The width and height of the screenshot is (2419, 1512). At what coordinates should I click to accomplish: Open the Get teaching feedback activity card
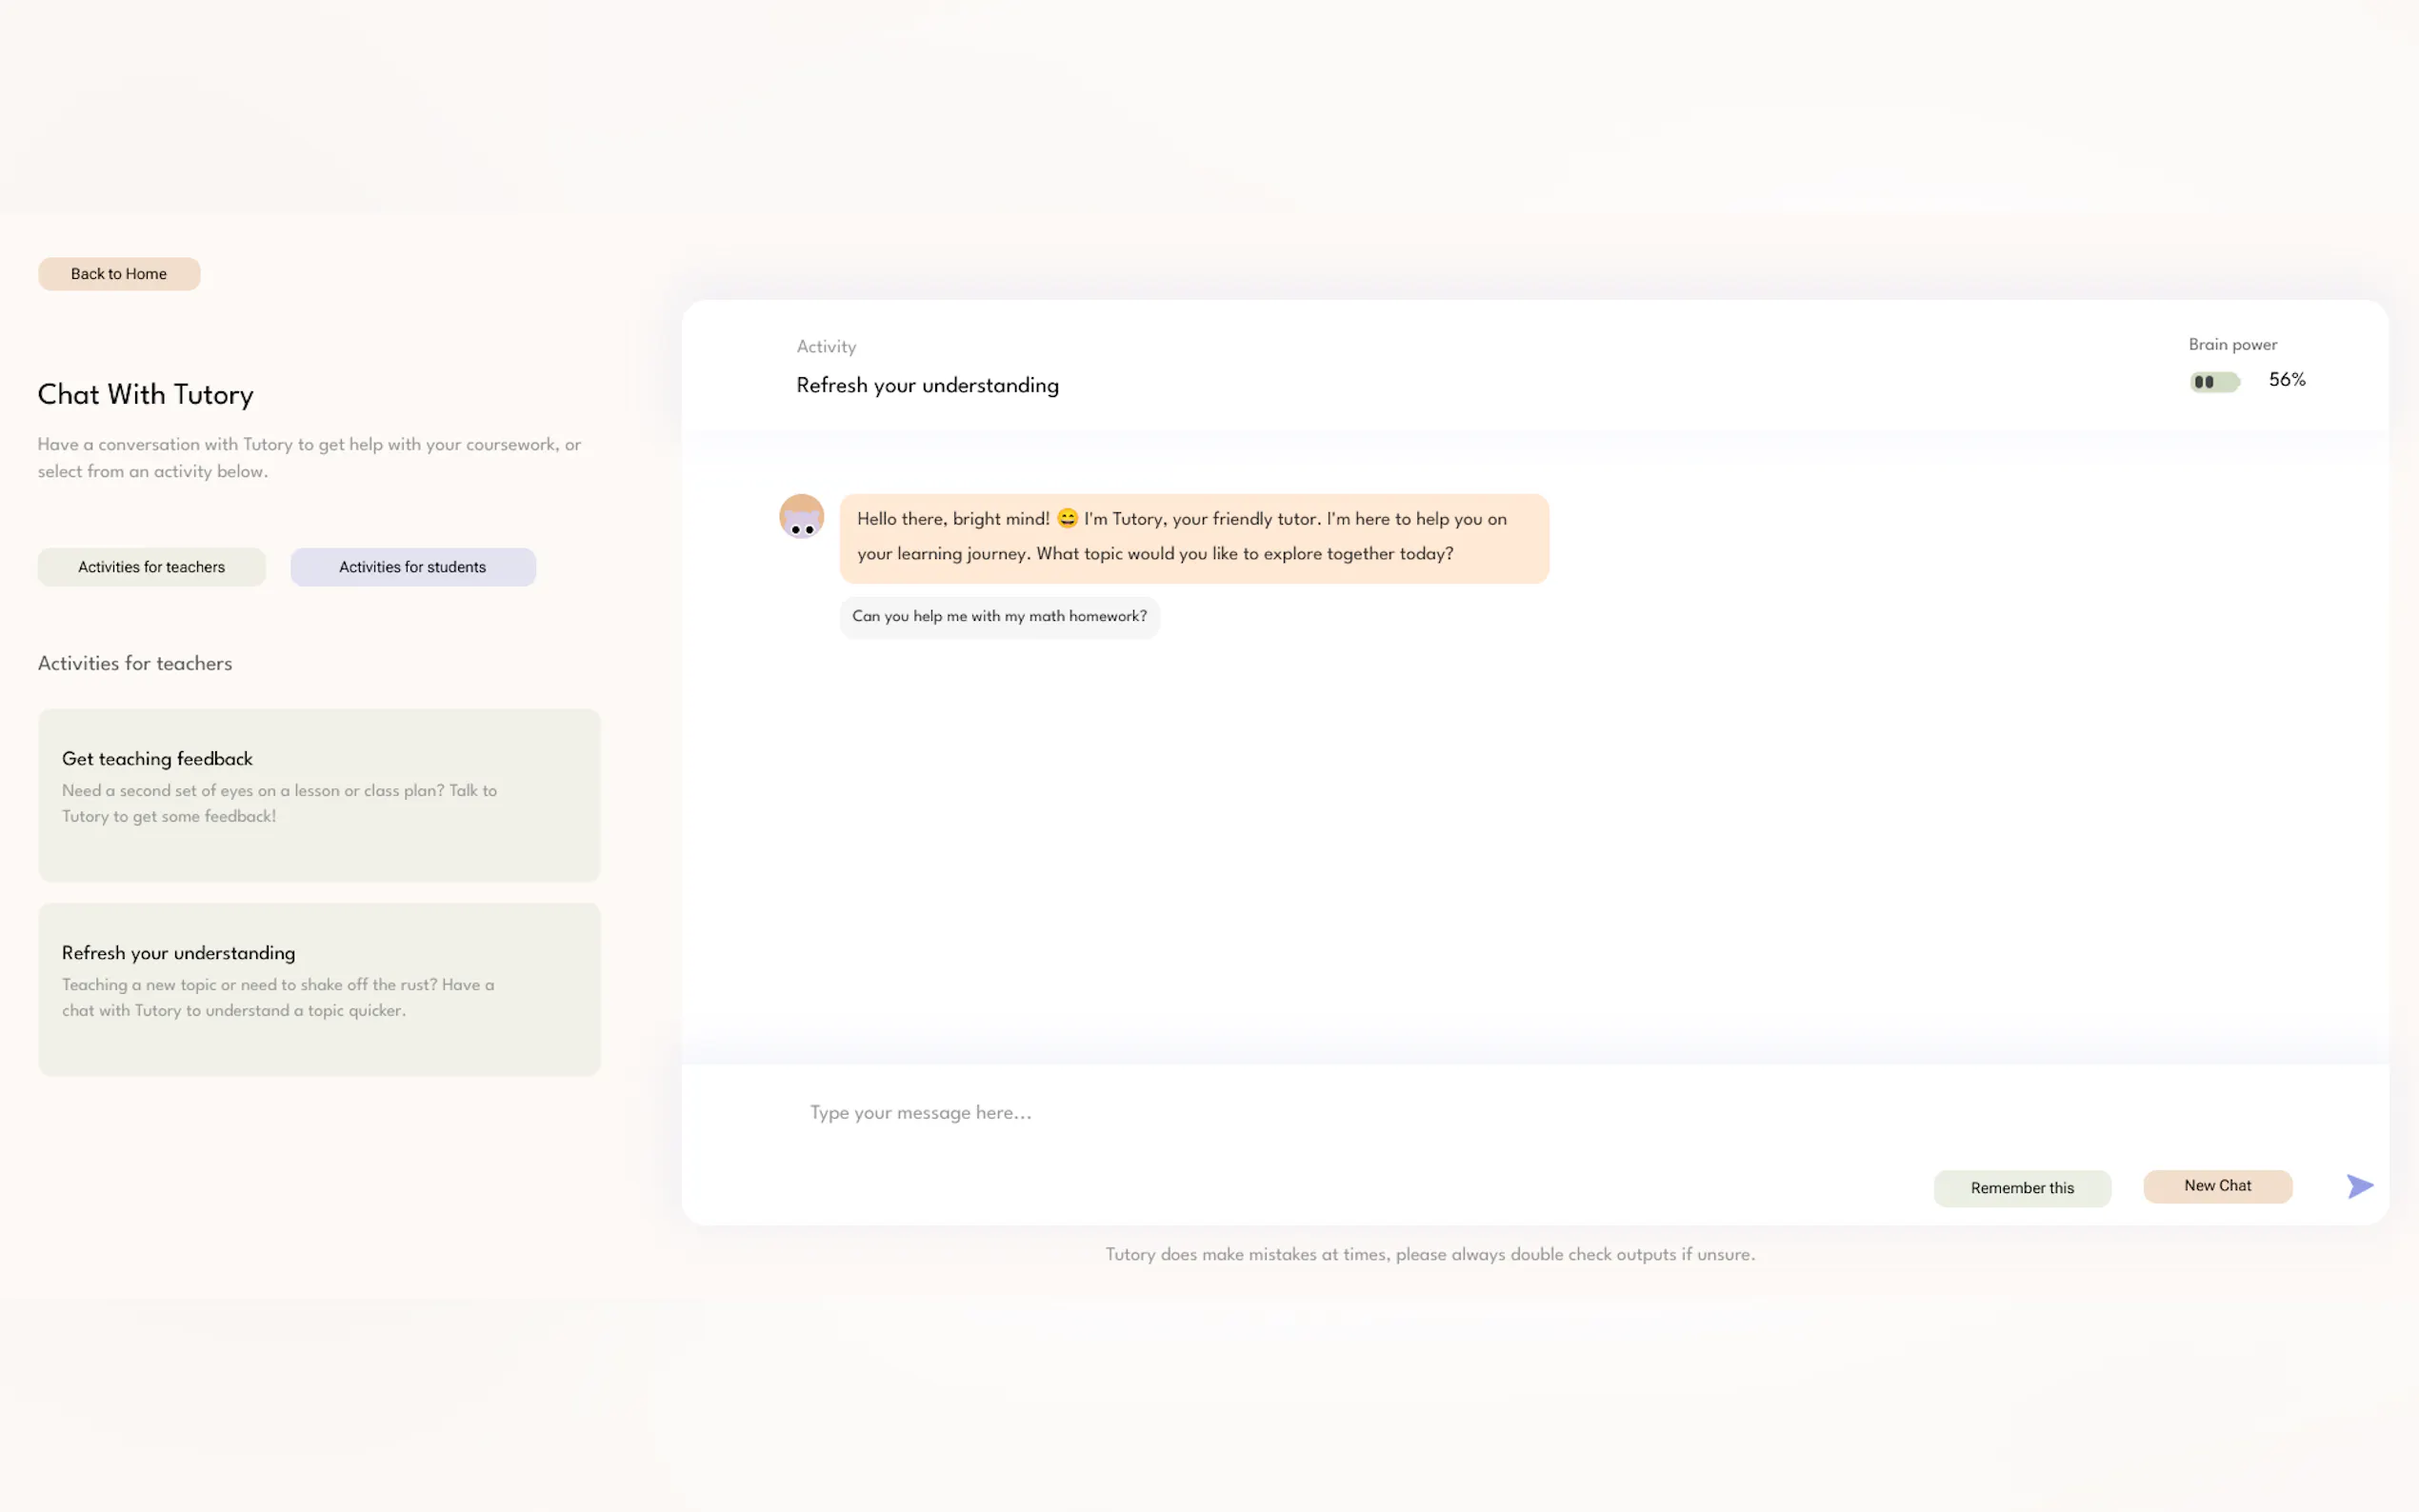tap(319, 795)
